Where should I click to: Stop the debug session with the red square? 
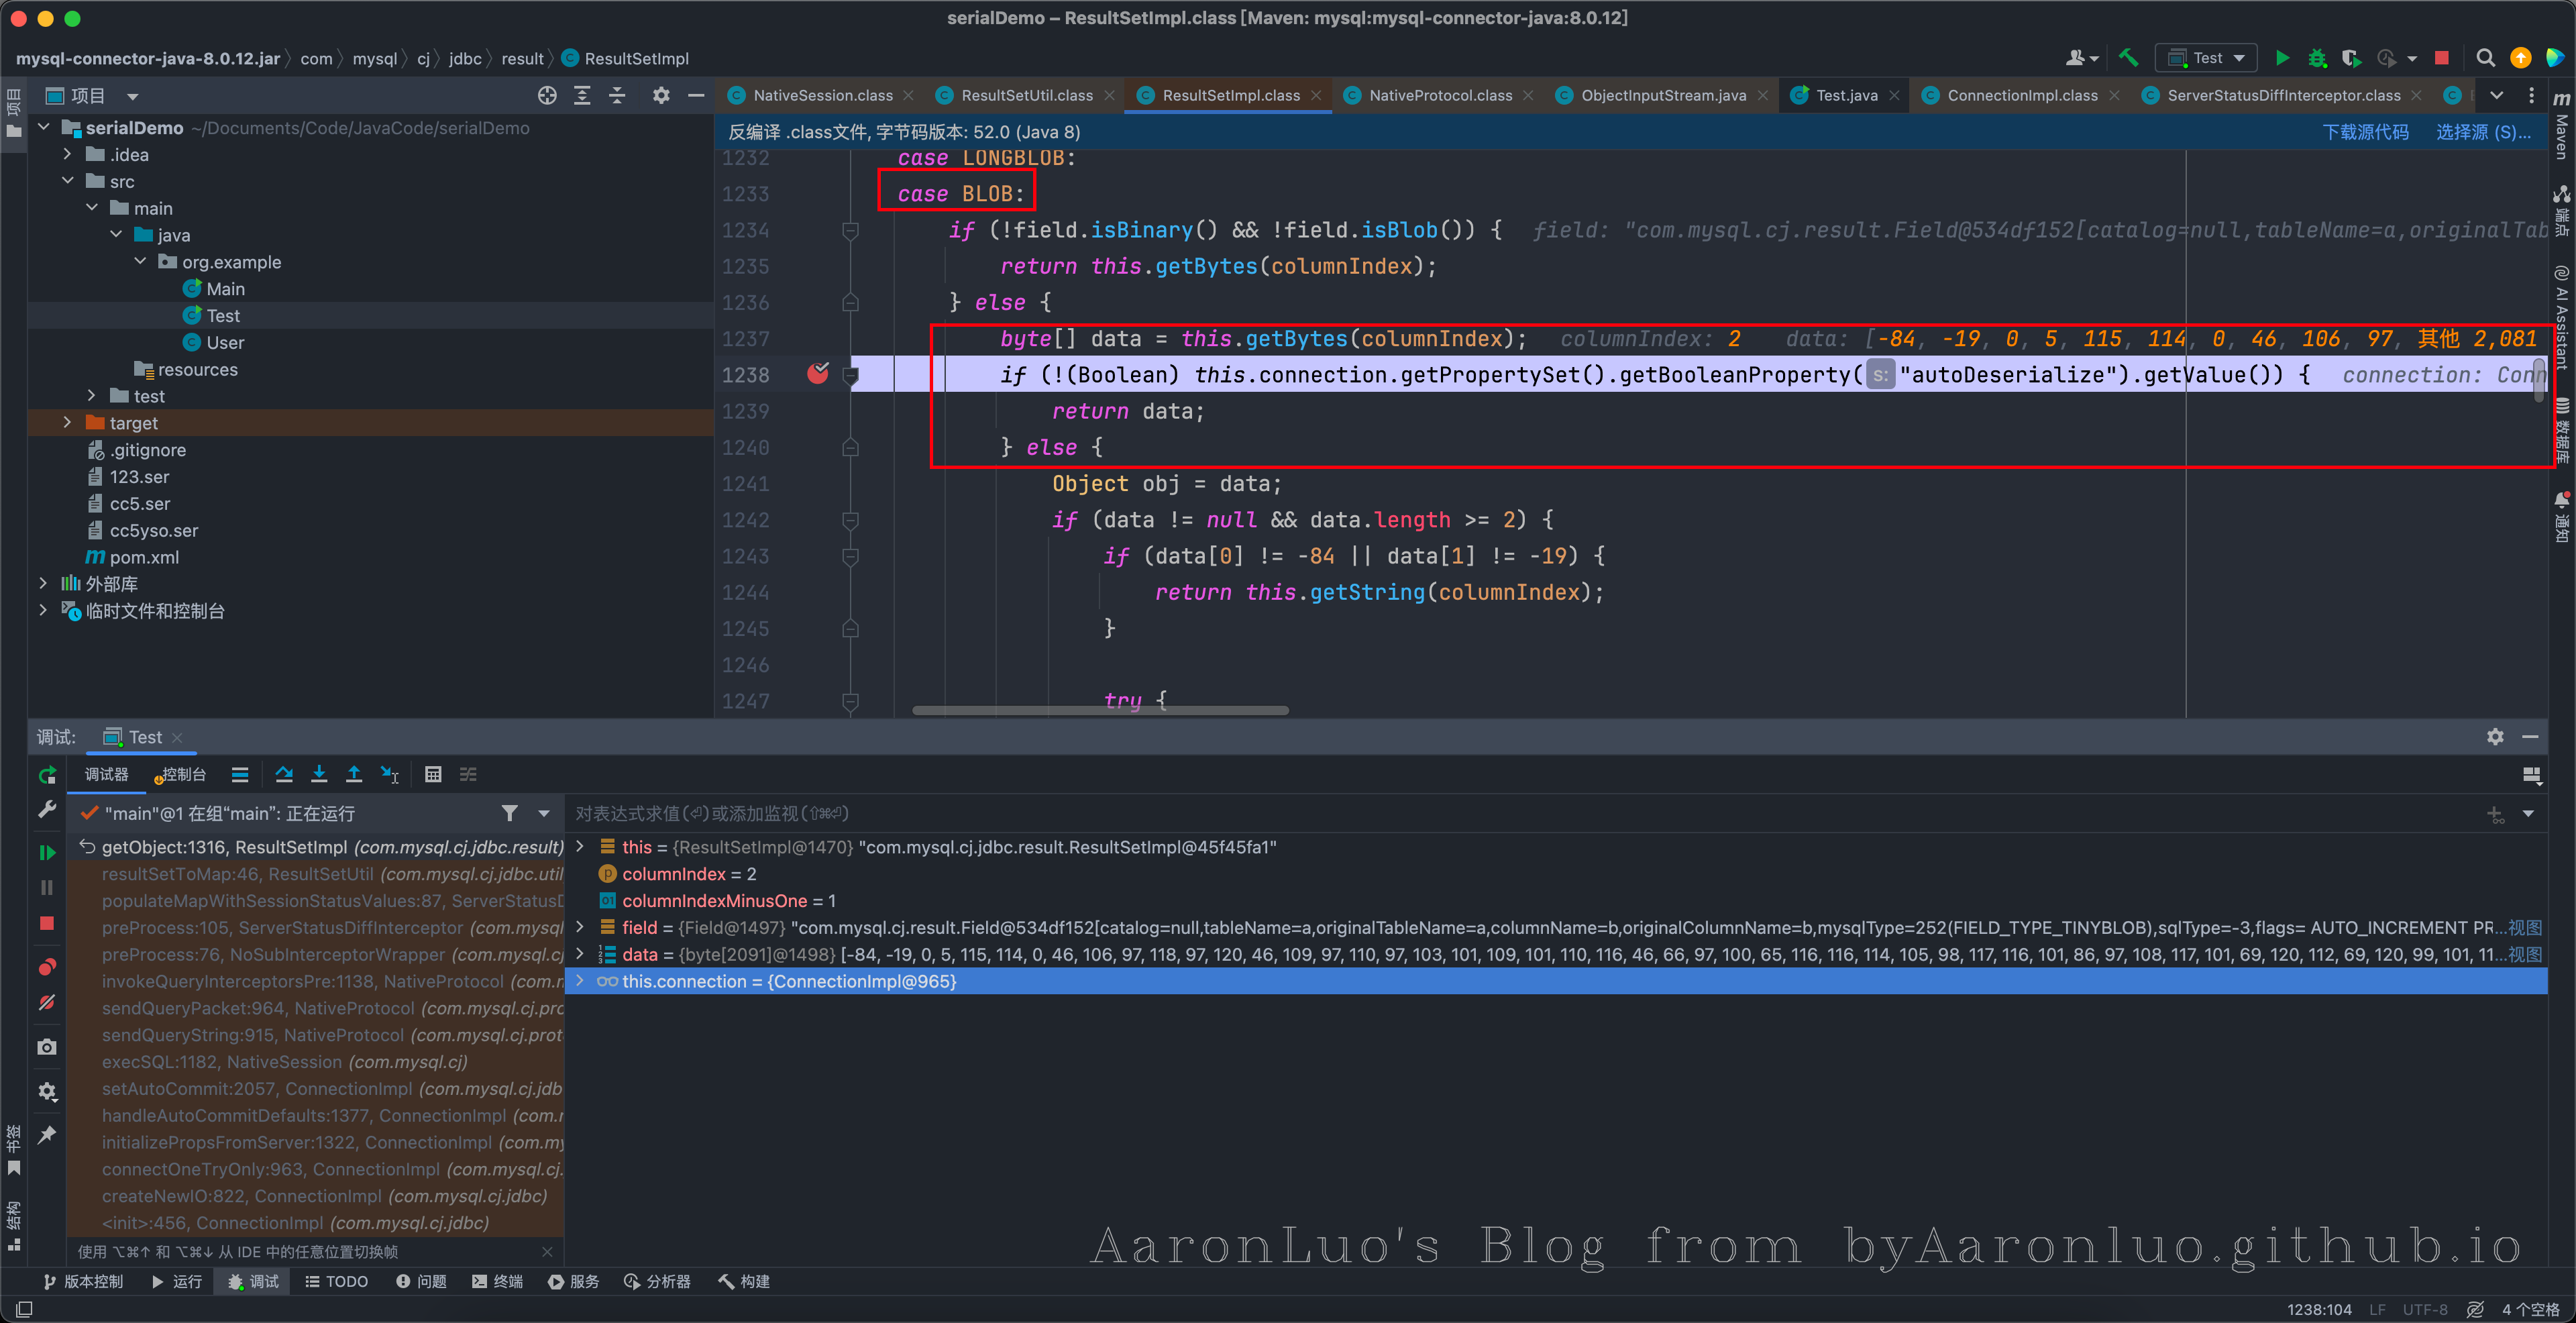pos(47,924)
